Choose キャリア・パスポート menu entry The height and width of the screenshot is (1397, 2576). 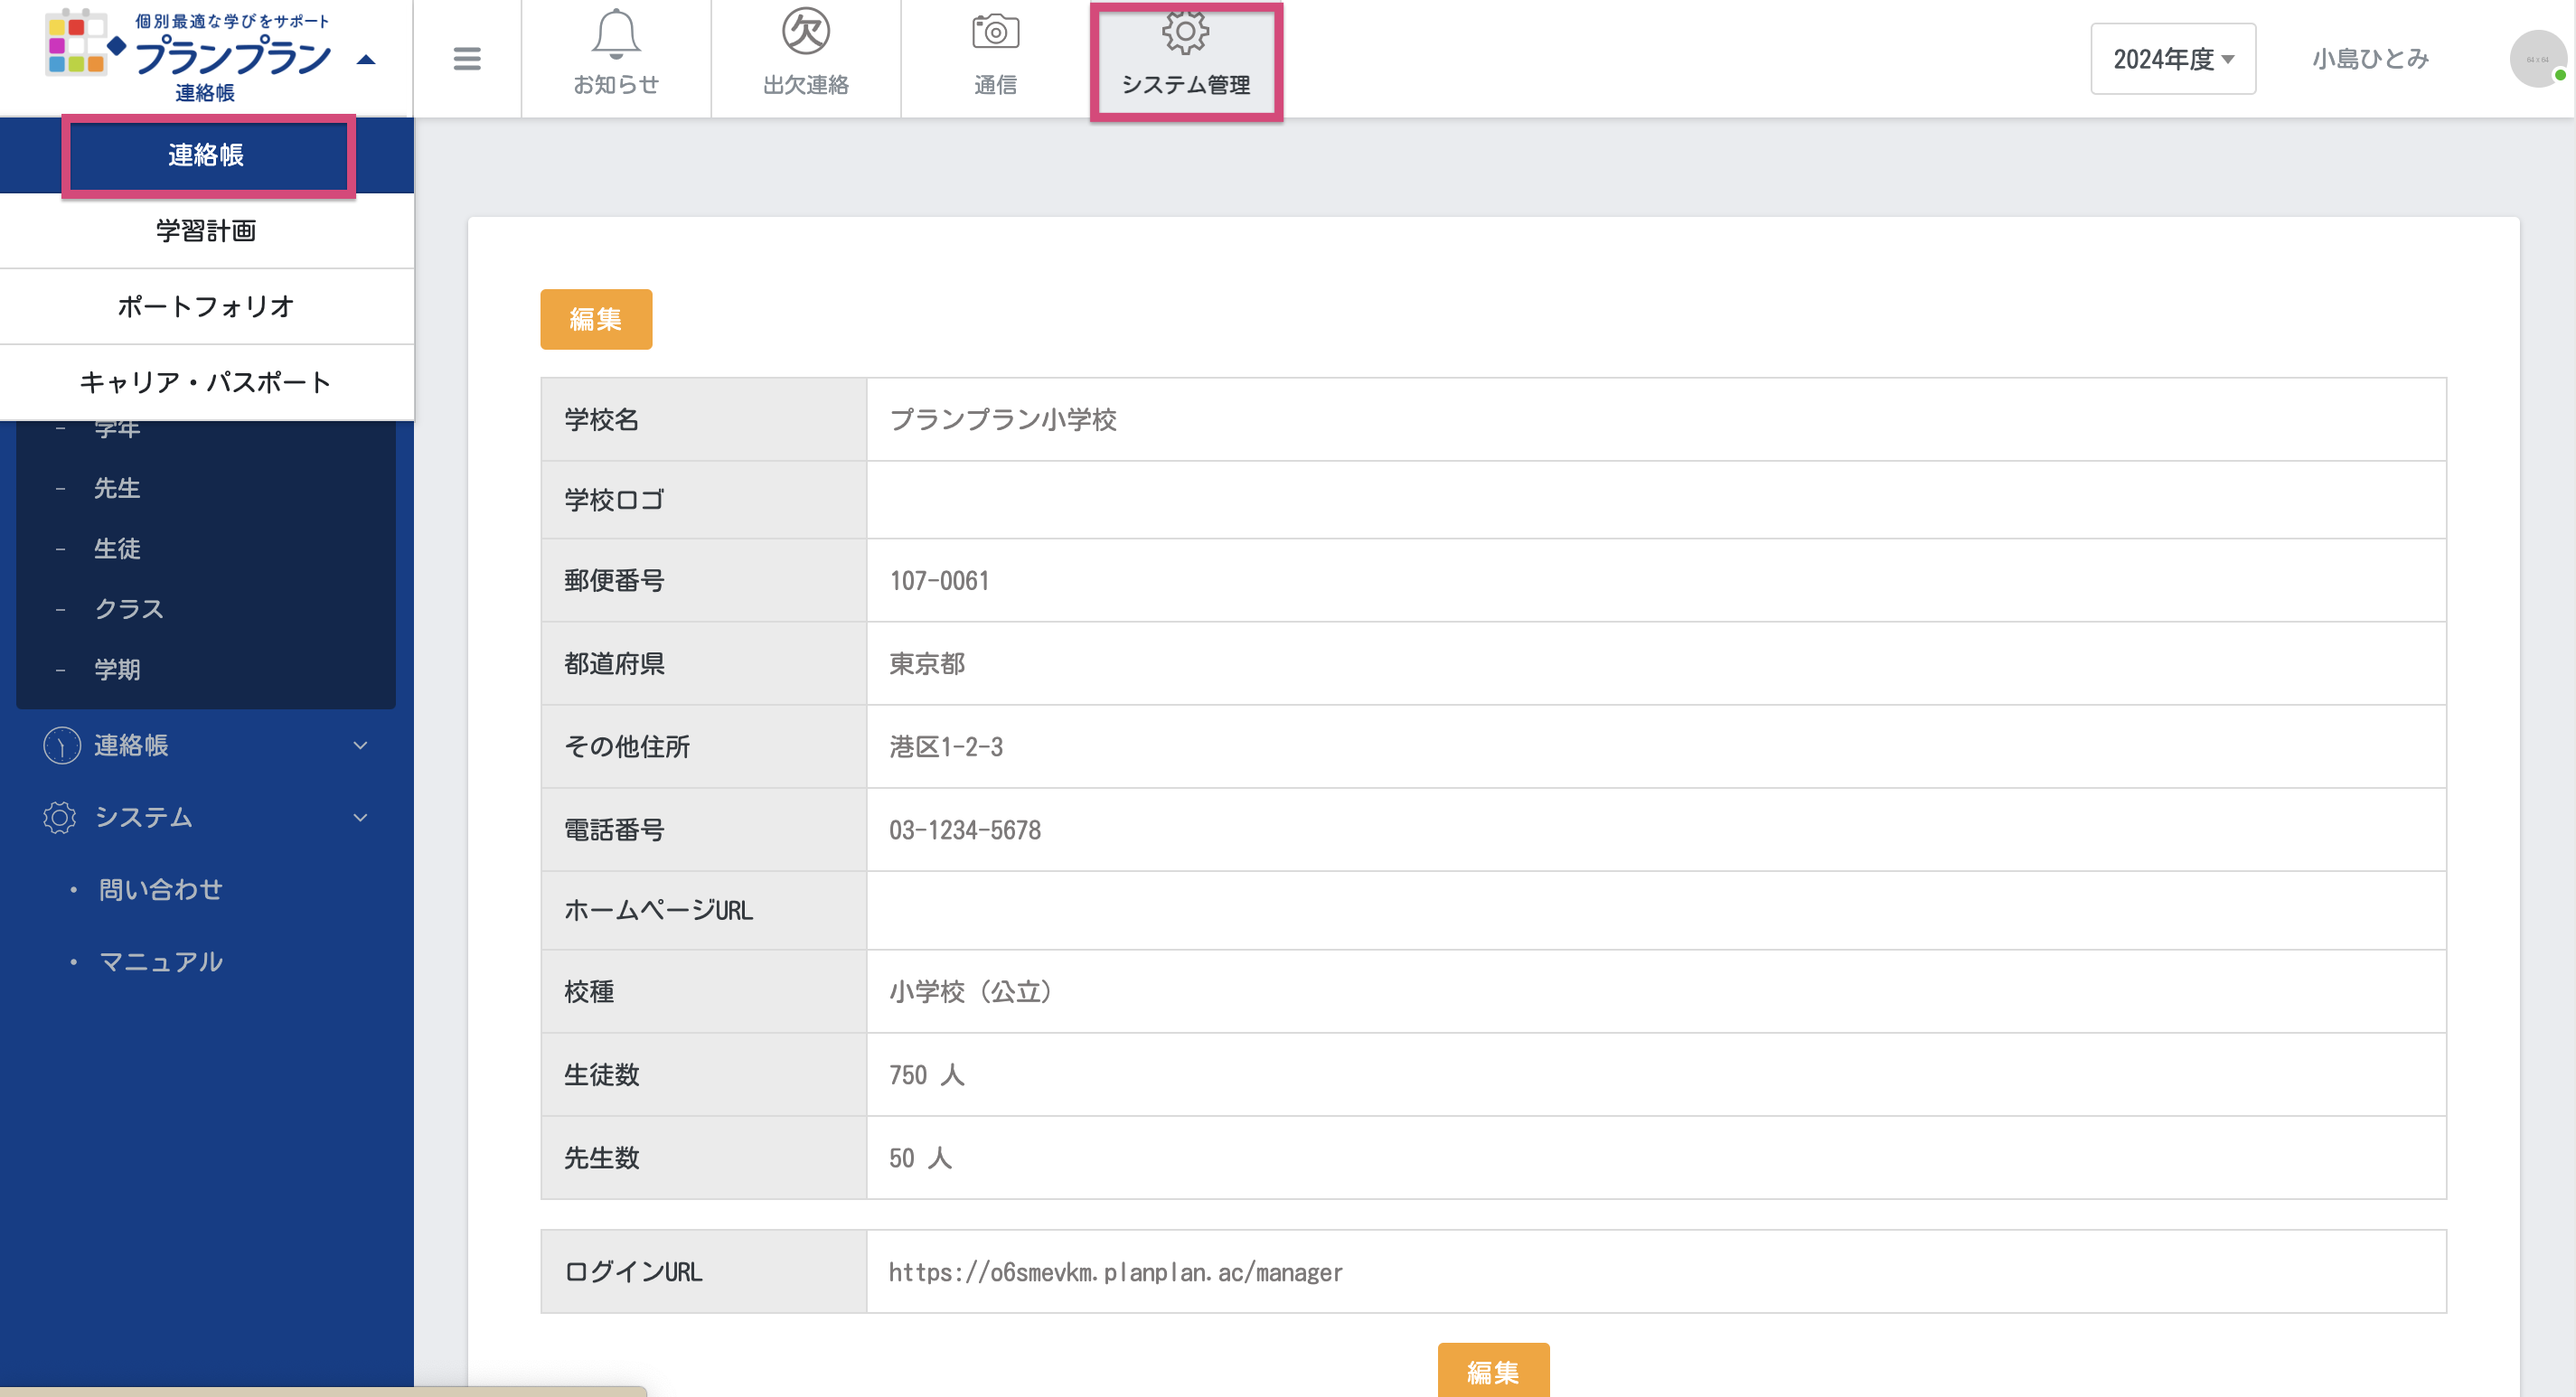[x=206, y=382]
